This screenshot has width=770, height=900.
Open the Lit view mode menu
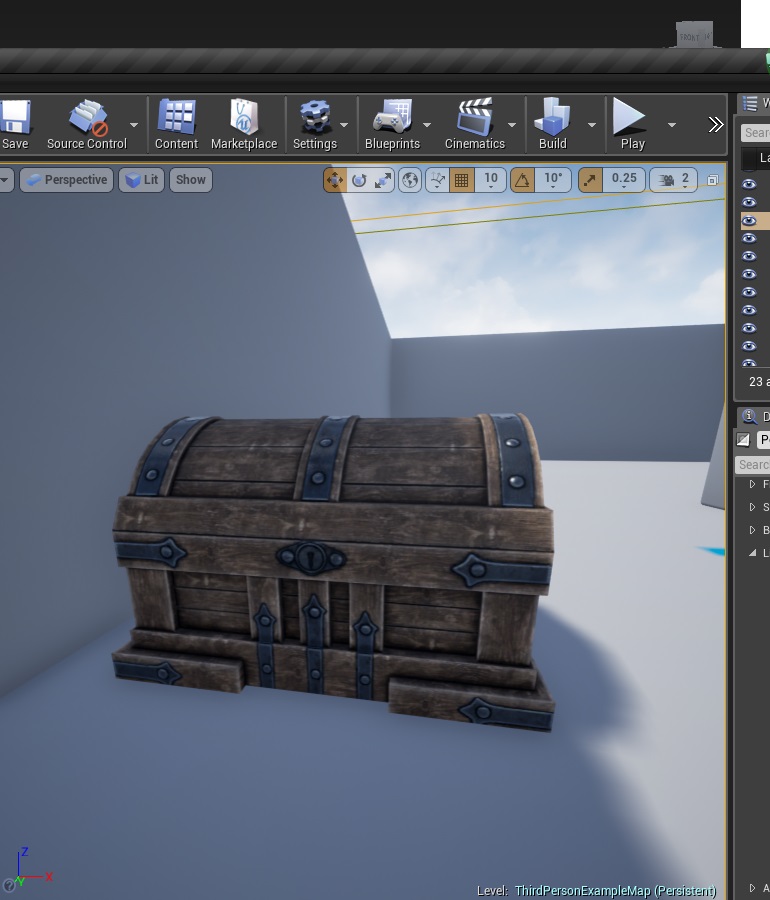(x=141, y=180)
